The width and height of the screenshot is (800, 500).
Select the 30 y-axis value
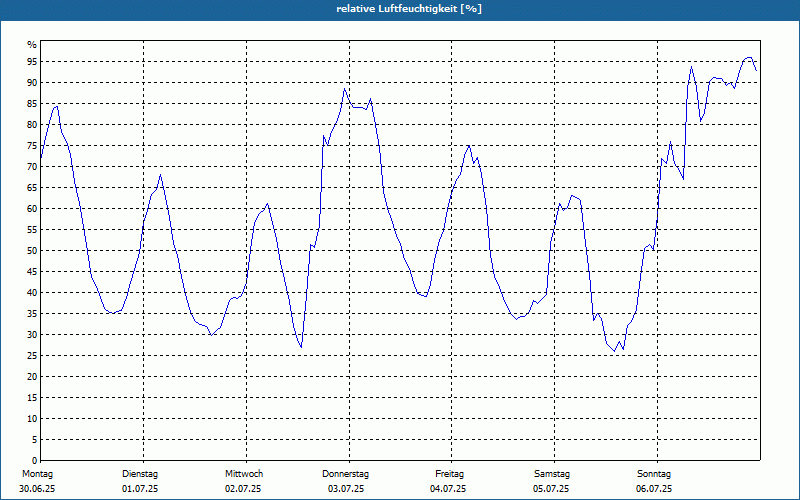pos(32,335)
